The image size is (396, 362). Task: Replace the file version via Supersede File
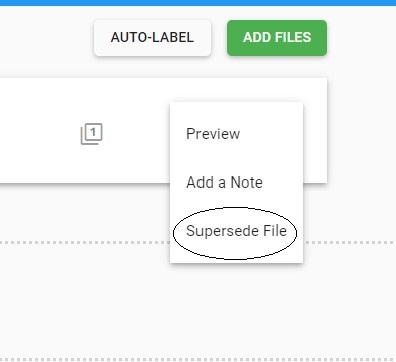236,231
